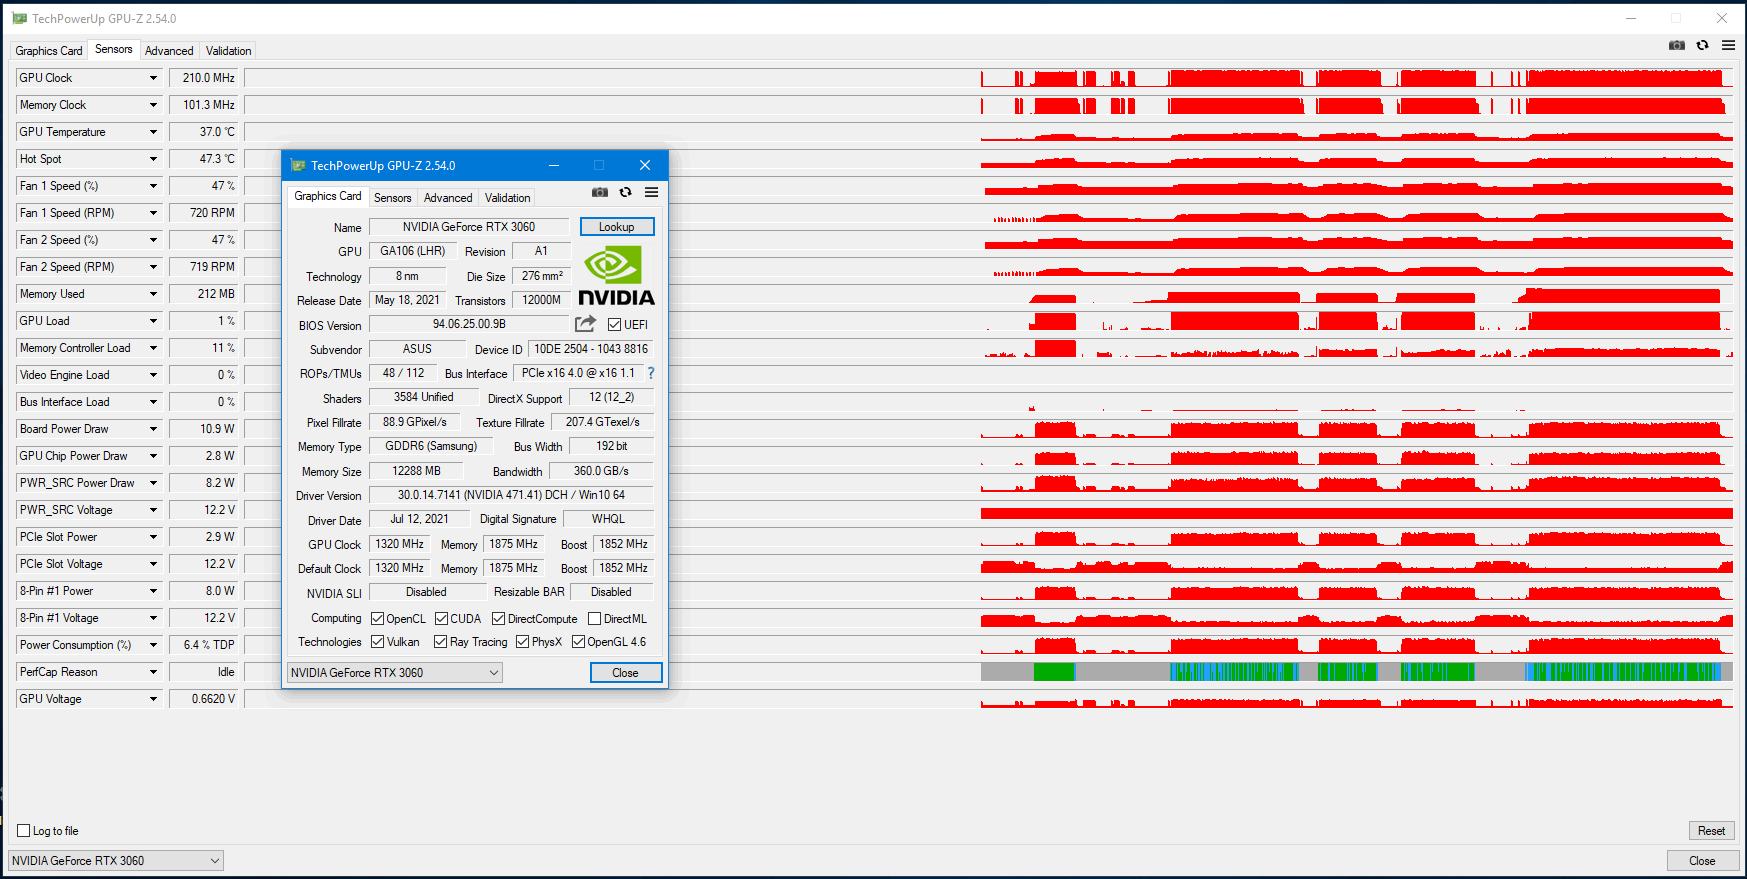
Task: Open the GPU selector dropdown at the Sensors window bottom
Action: pos(116,861)
